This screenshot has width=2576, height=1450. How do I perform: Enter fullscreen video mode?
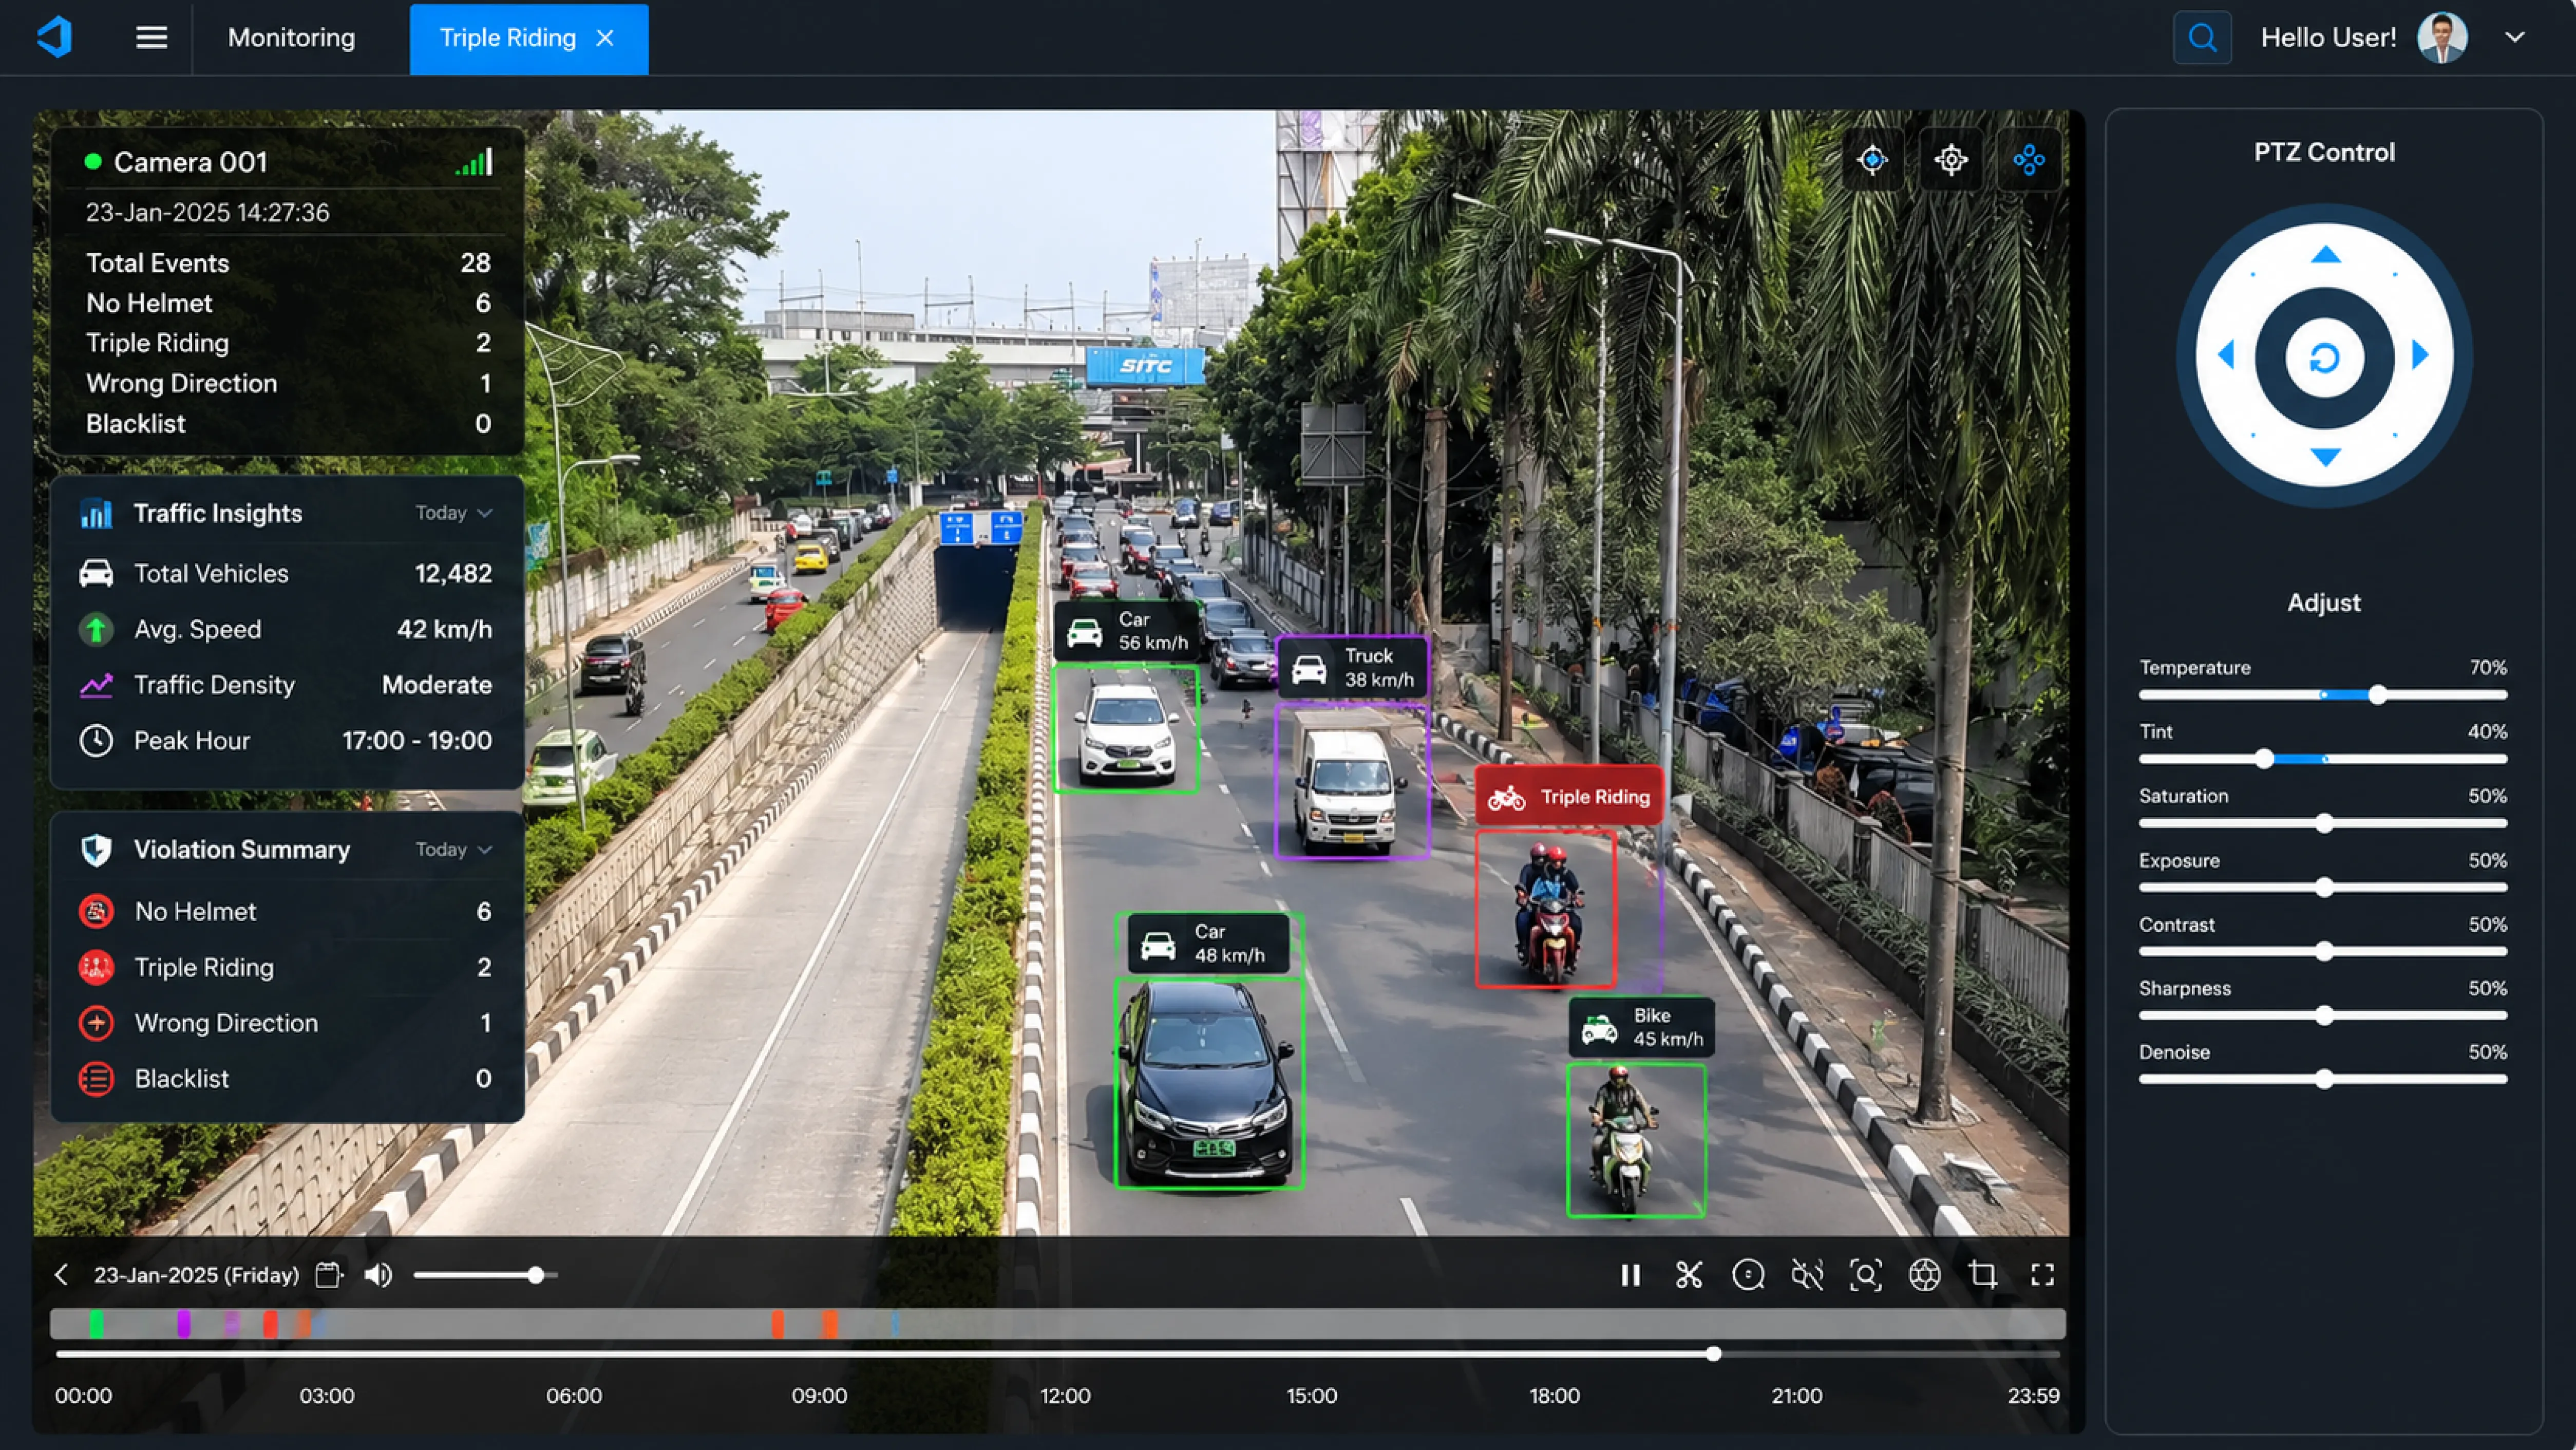click(2042, 1275)
